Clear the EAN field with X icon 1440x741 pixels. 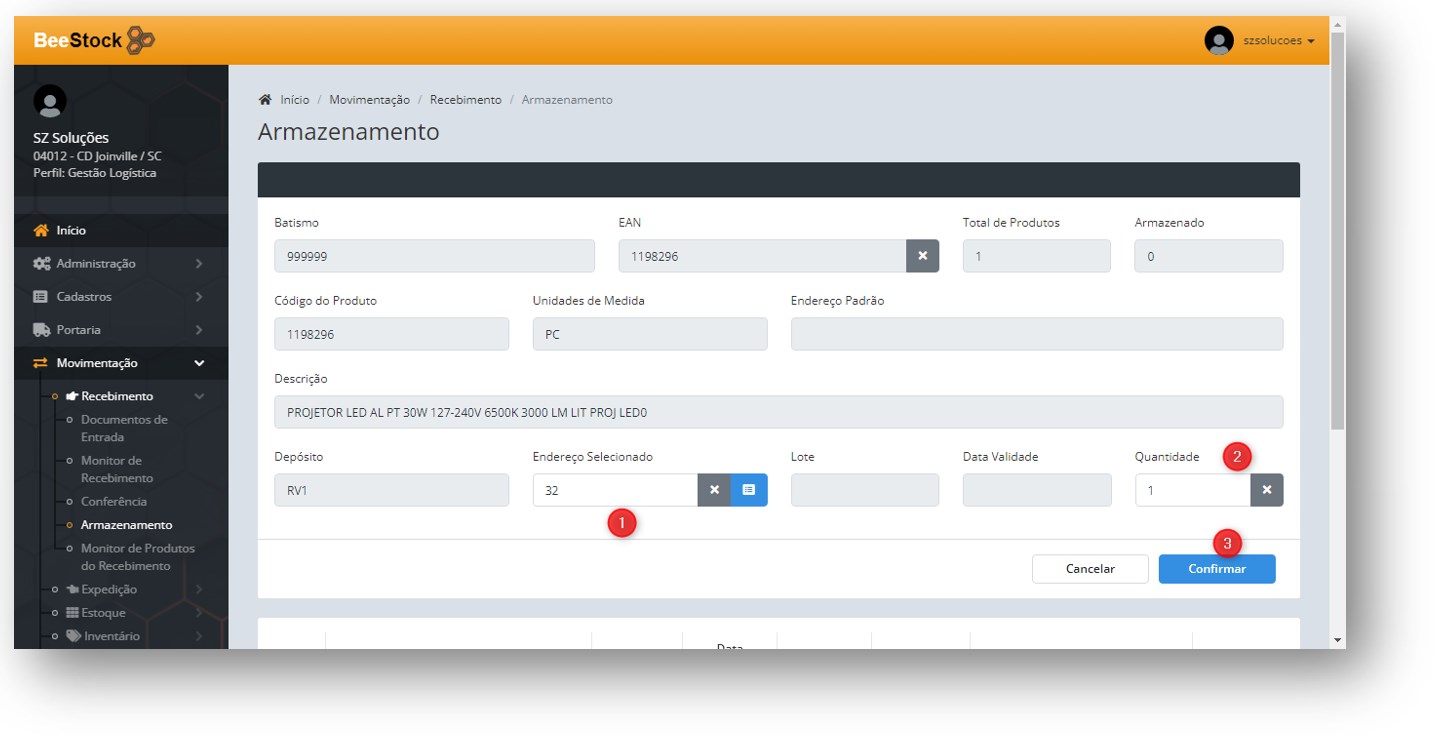(x=922, y=256)
